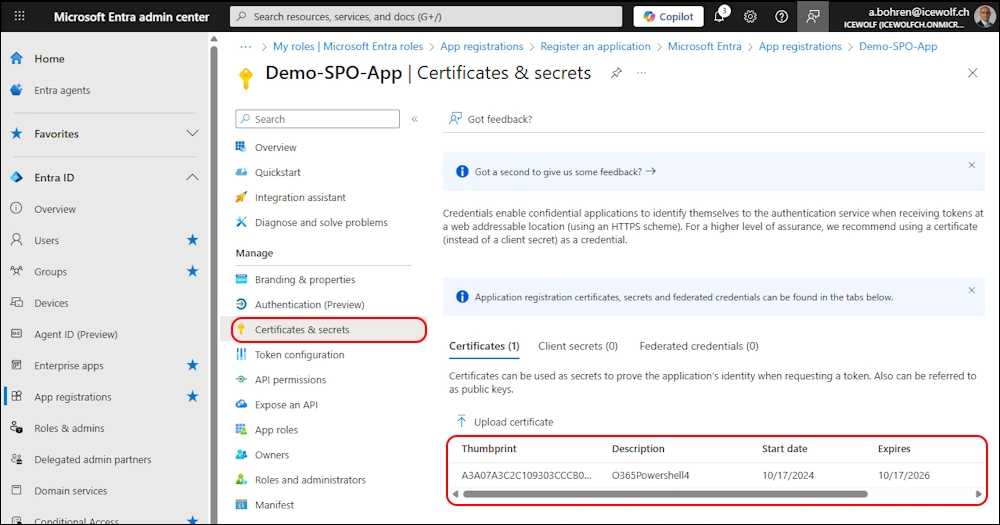1000x525 pixels.
Task: Collapse the Entra ID section
Action: pos(193,177)
